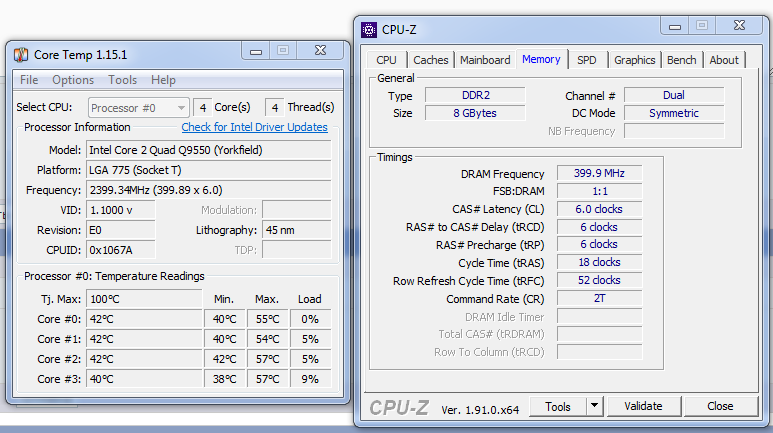Open the Help menu in Core Temp
Screen dimensions: 773x433
(163, 80)
